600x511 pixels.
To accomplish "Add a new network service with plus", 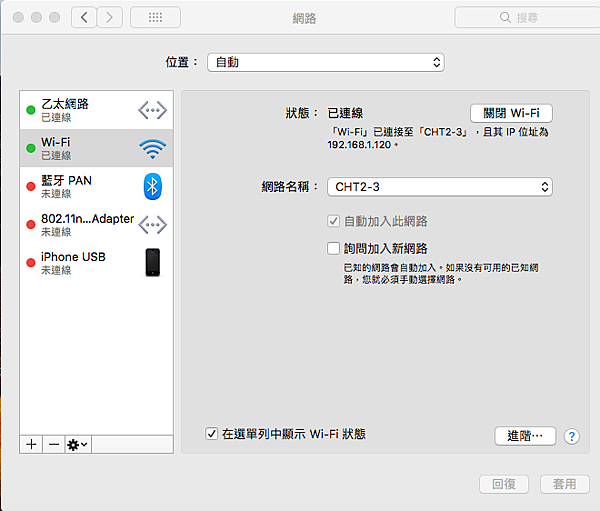I will [x=31, y=444].
